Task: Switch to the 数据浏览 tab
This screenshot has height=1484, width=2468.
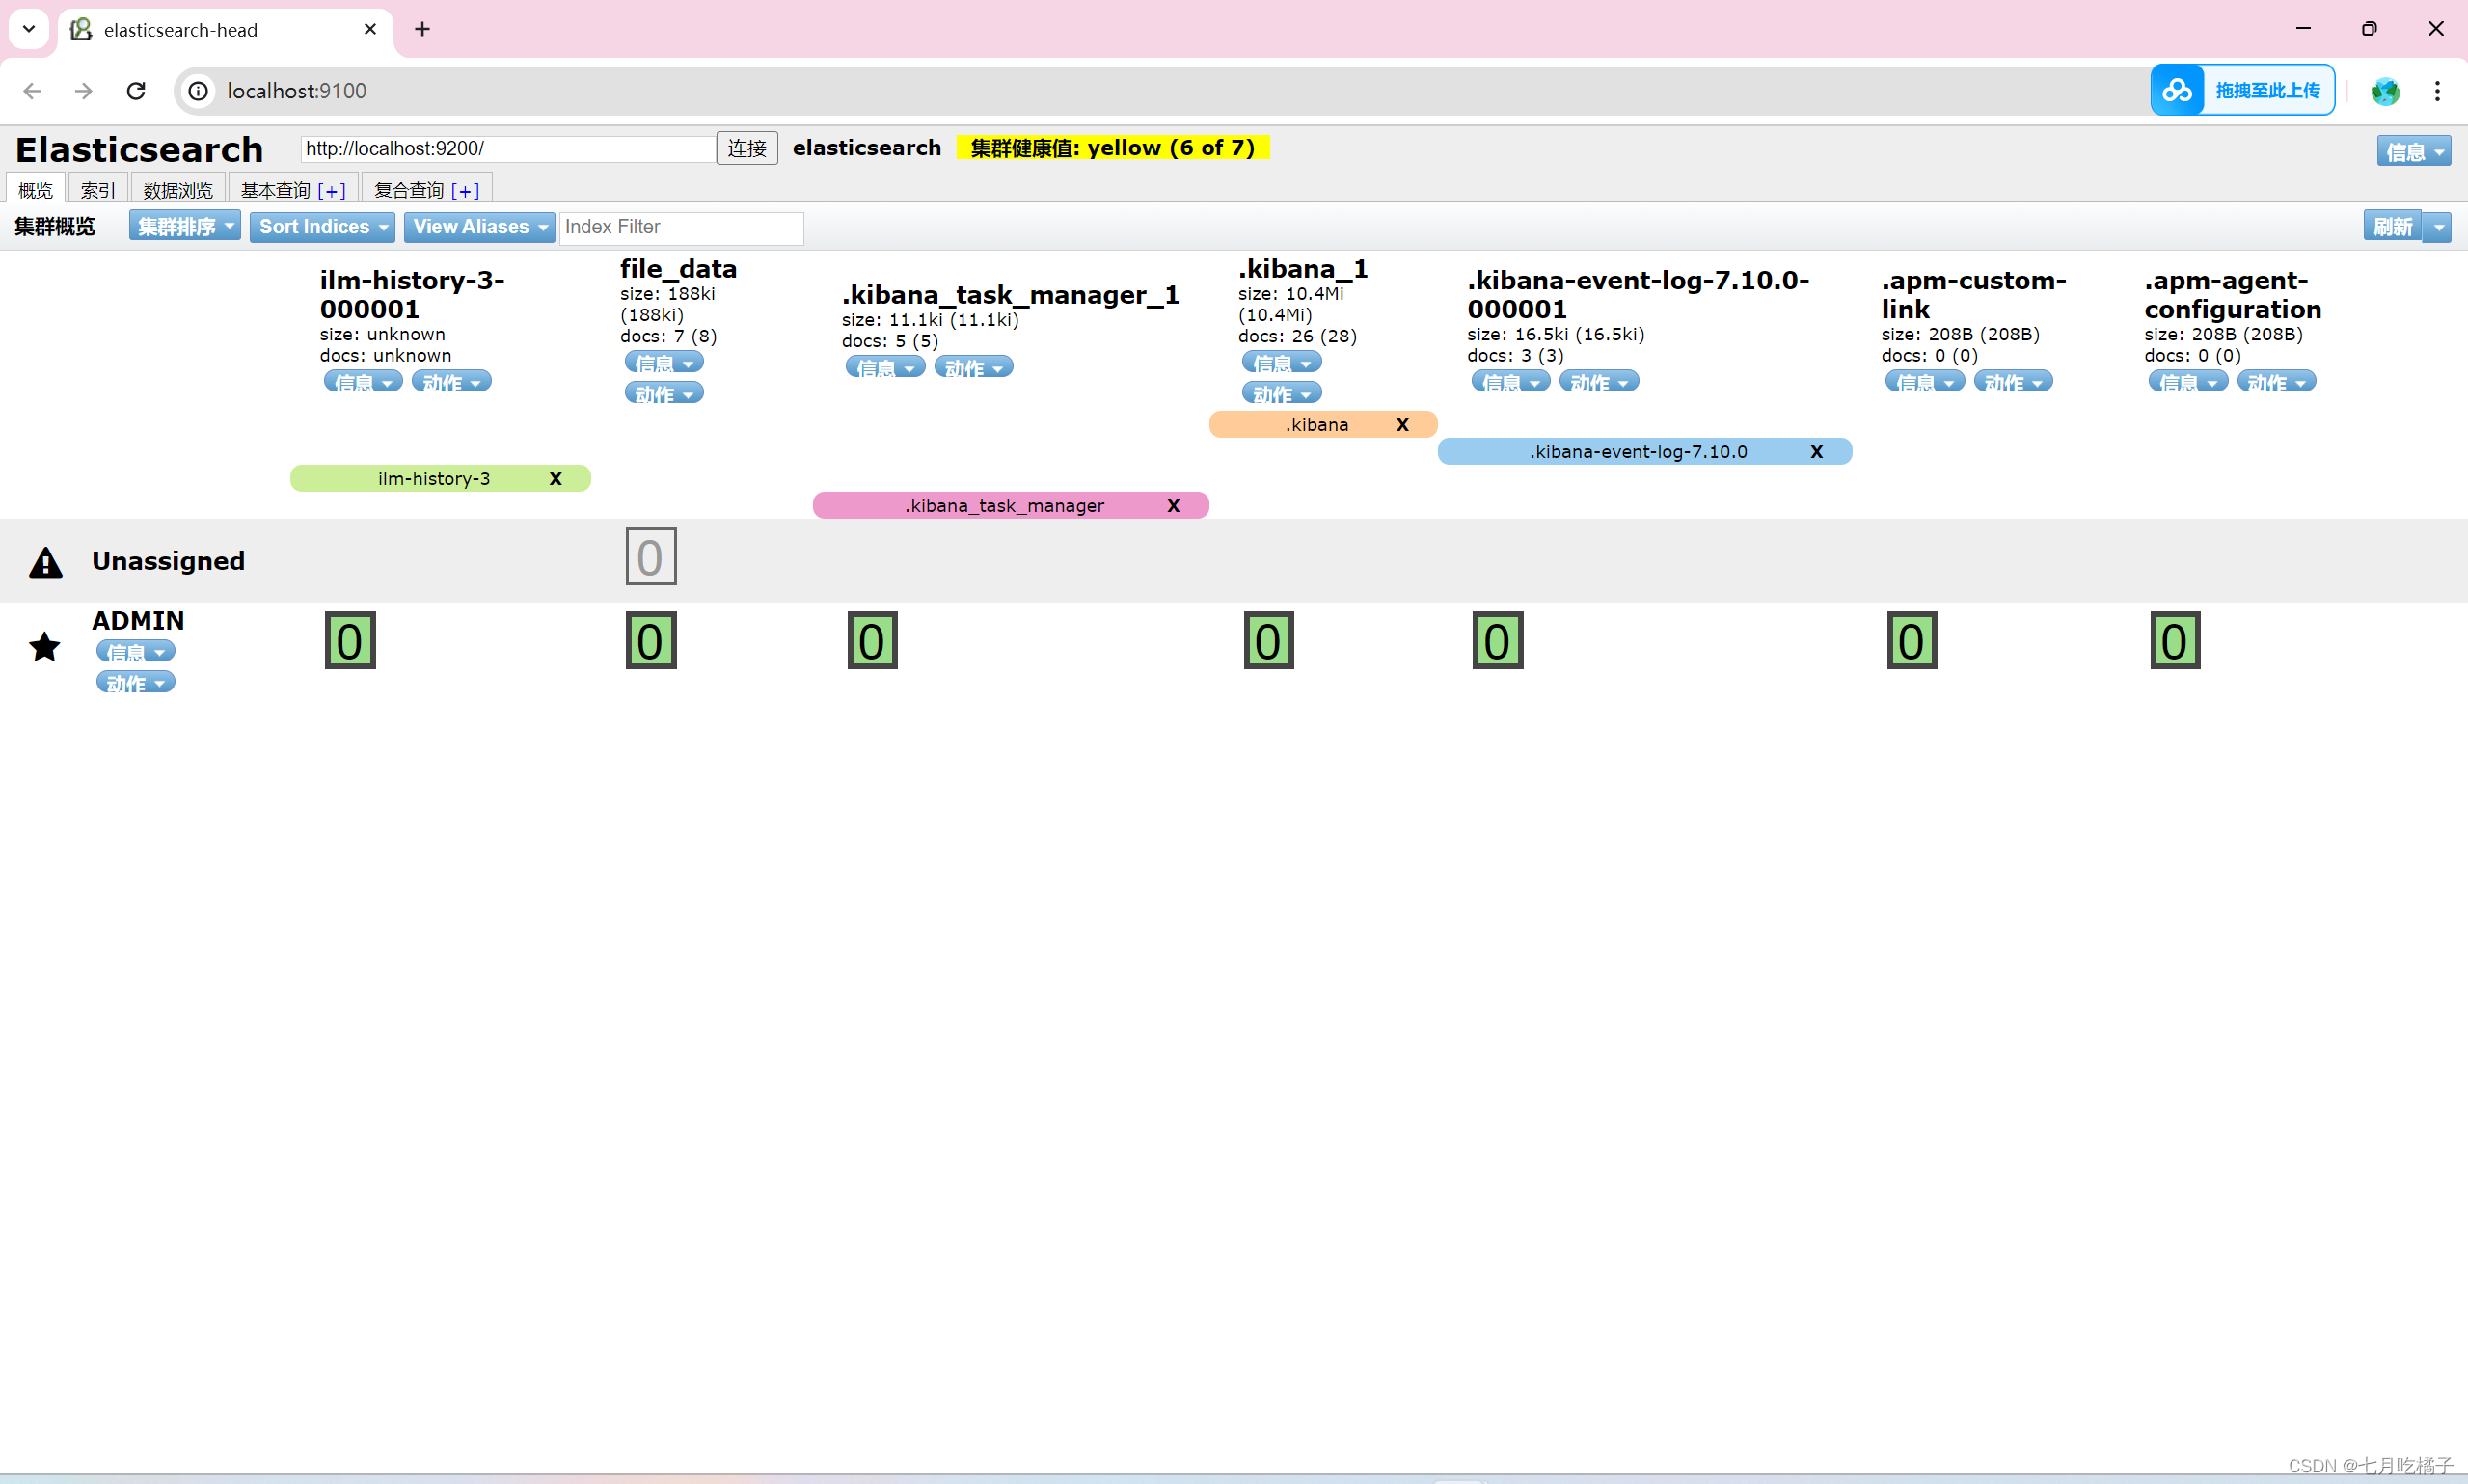Action: pyautogui.click(x=178, y=189)
